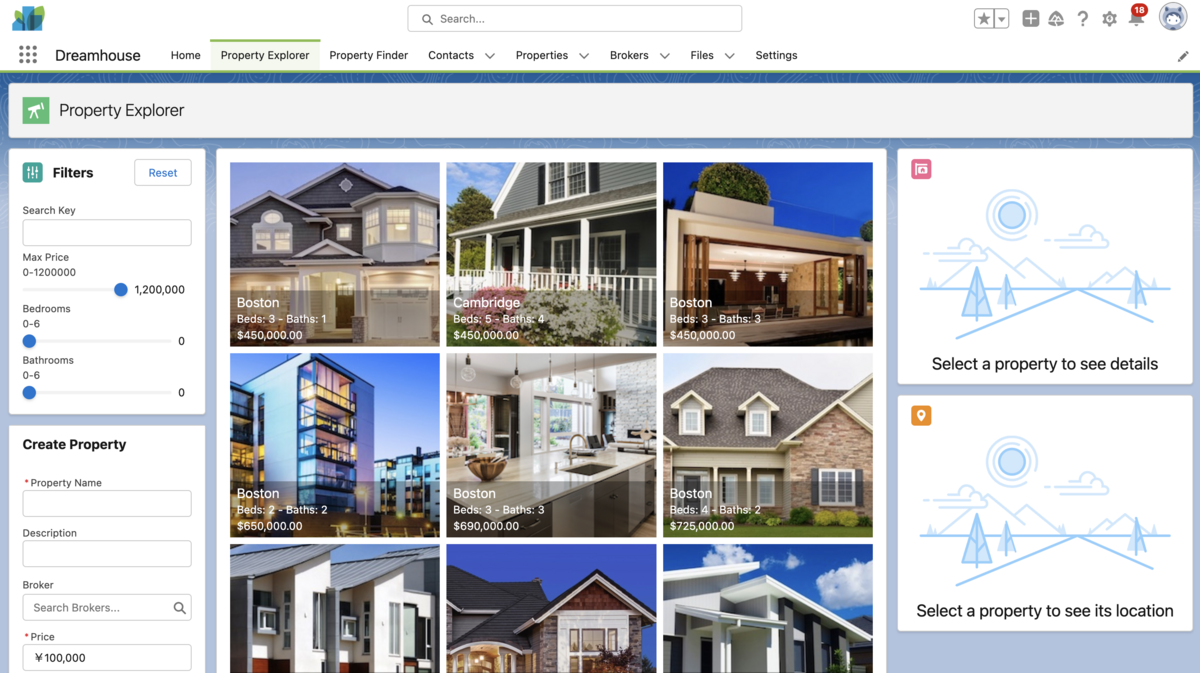Select the Boston 3 beds 3 baths $450,000 tile
1200x673 pixels.
coord(768,254)
